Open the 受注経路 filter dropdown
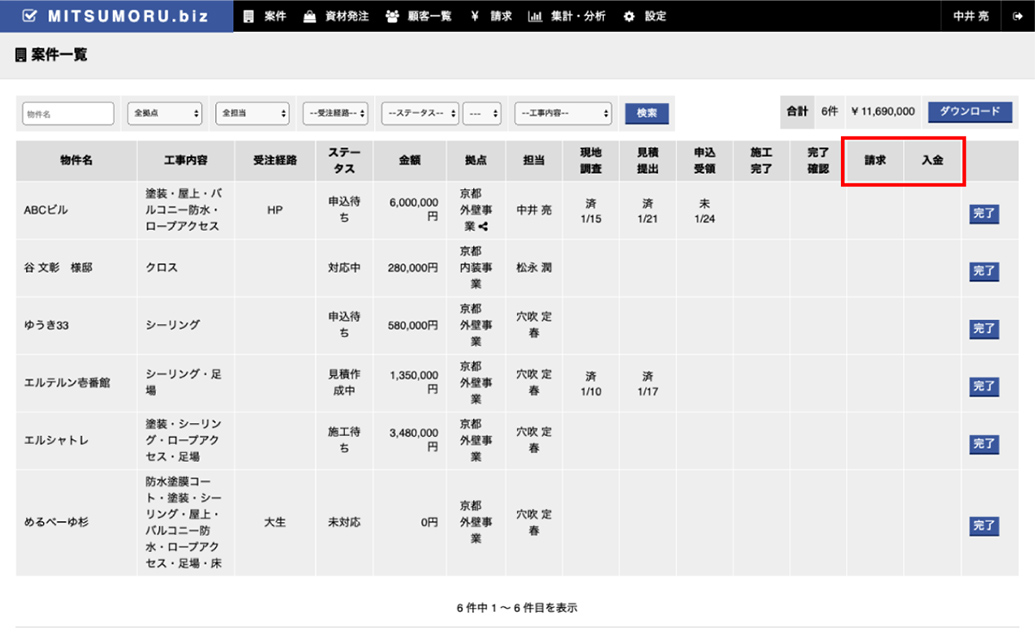The width and height of the screenshot is (1035, 637). (x=336, y=113)
